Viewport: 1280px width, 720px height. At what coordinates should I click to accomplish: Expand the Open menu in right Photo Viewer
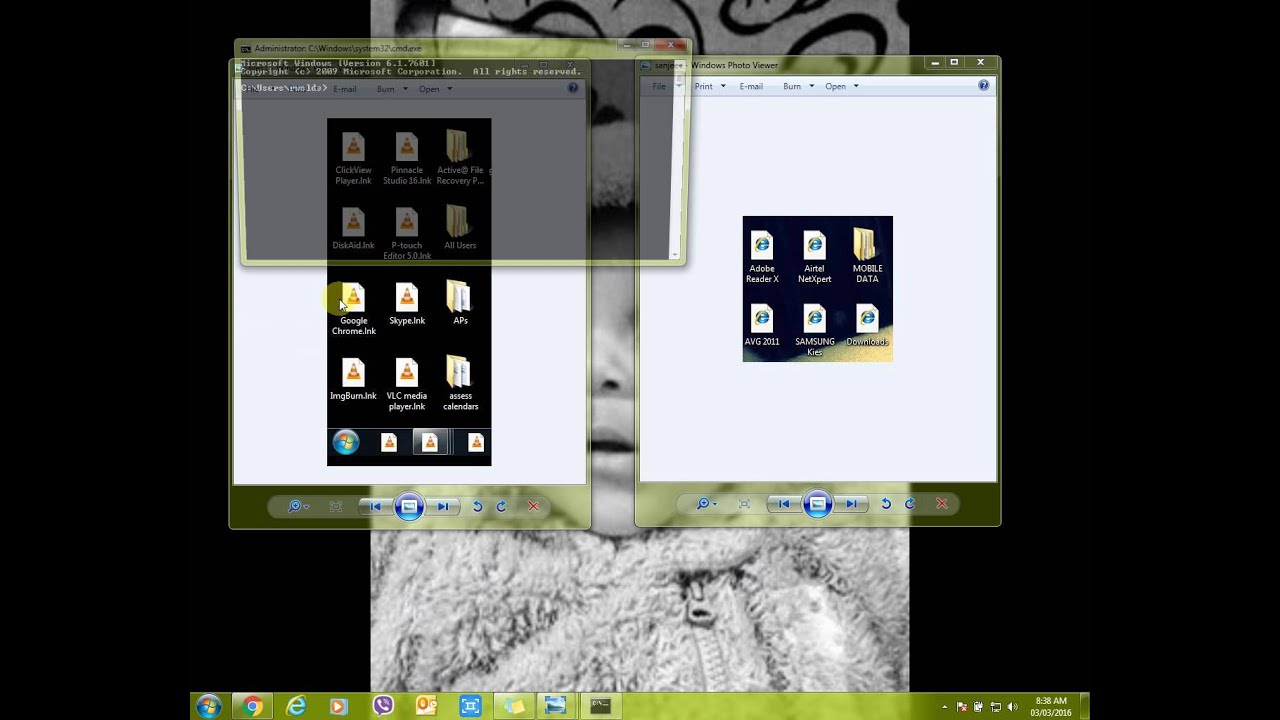[841, 86]
